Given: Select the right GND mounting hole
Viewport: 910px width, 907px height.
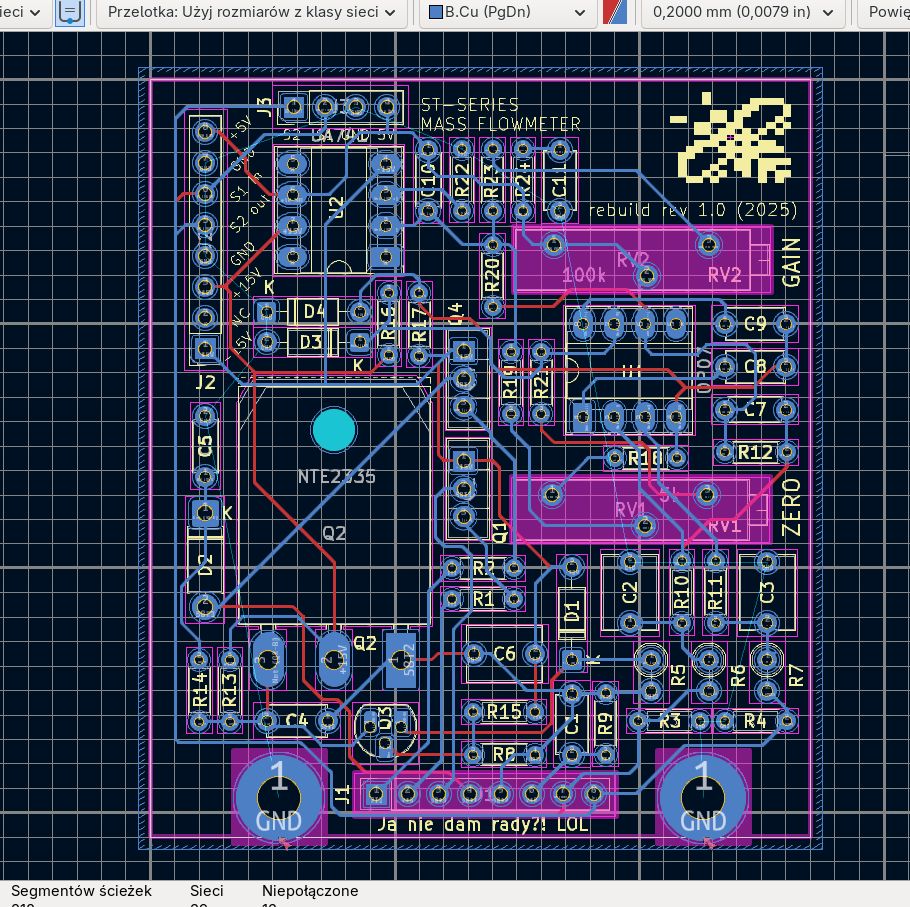Looking at the screenshot, I should coord(703,795).
